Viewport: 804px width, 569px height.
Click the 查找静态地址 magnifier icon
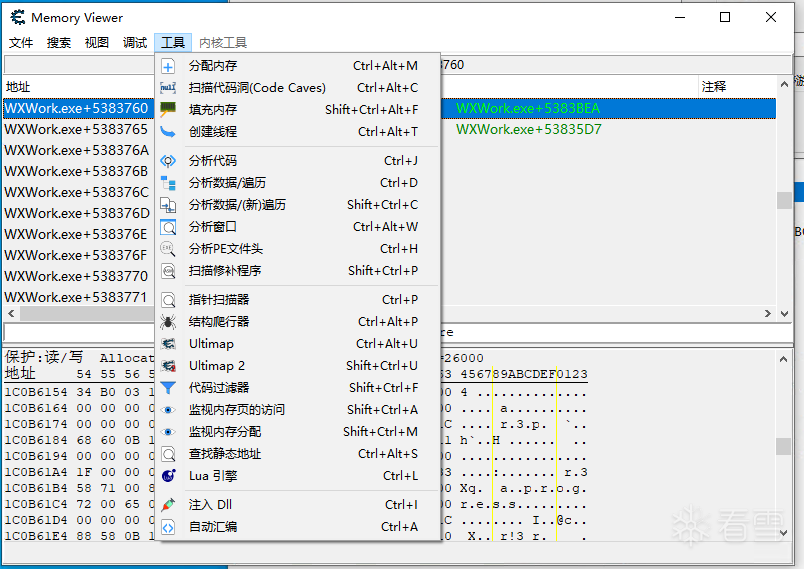[168, 454]
